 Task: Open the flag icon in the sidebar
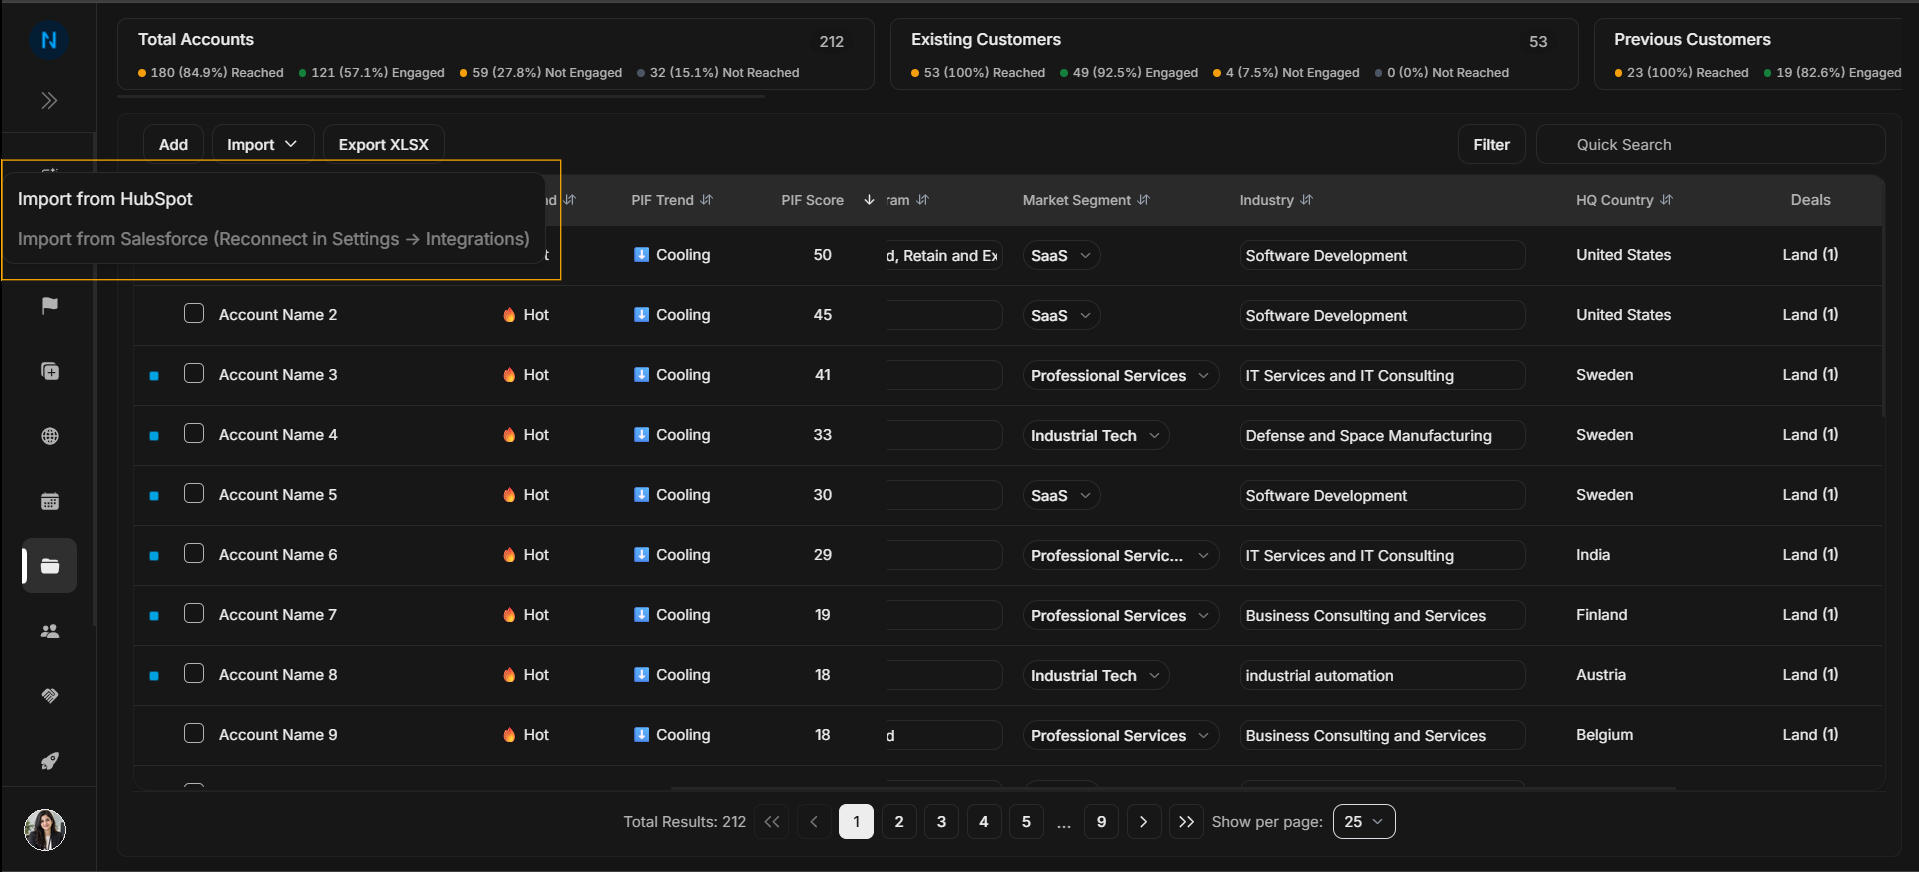[49, 305]
